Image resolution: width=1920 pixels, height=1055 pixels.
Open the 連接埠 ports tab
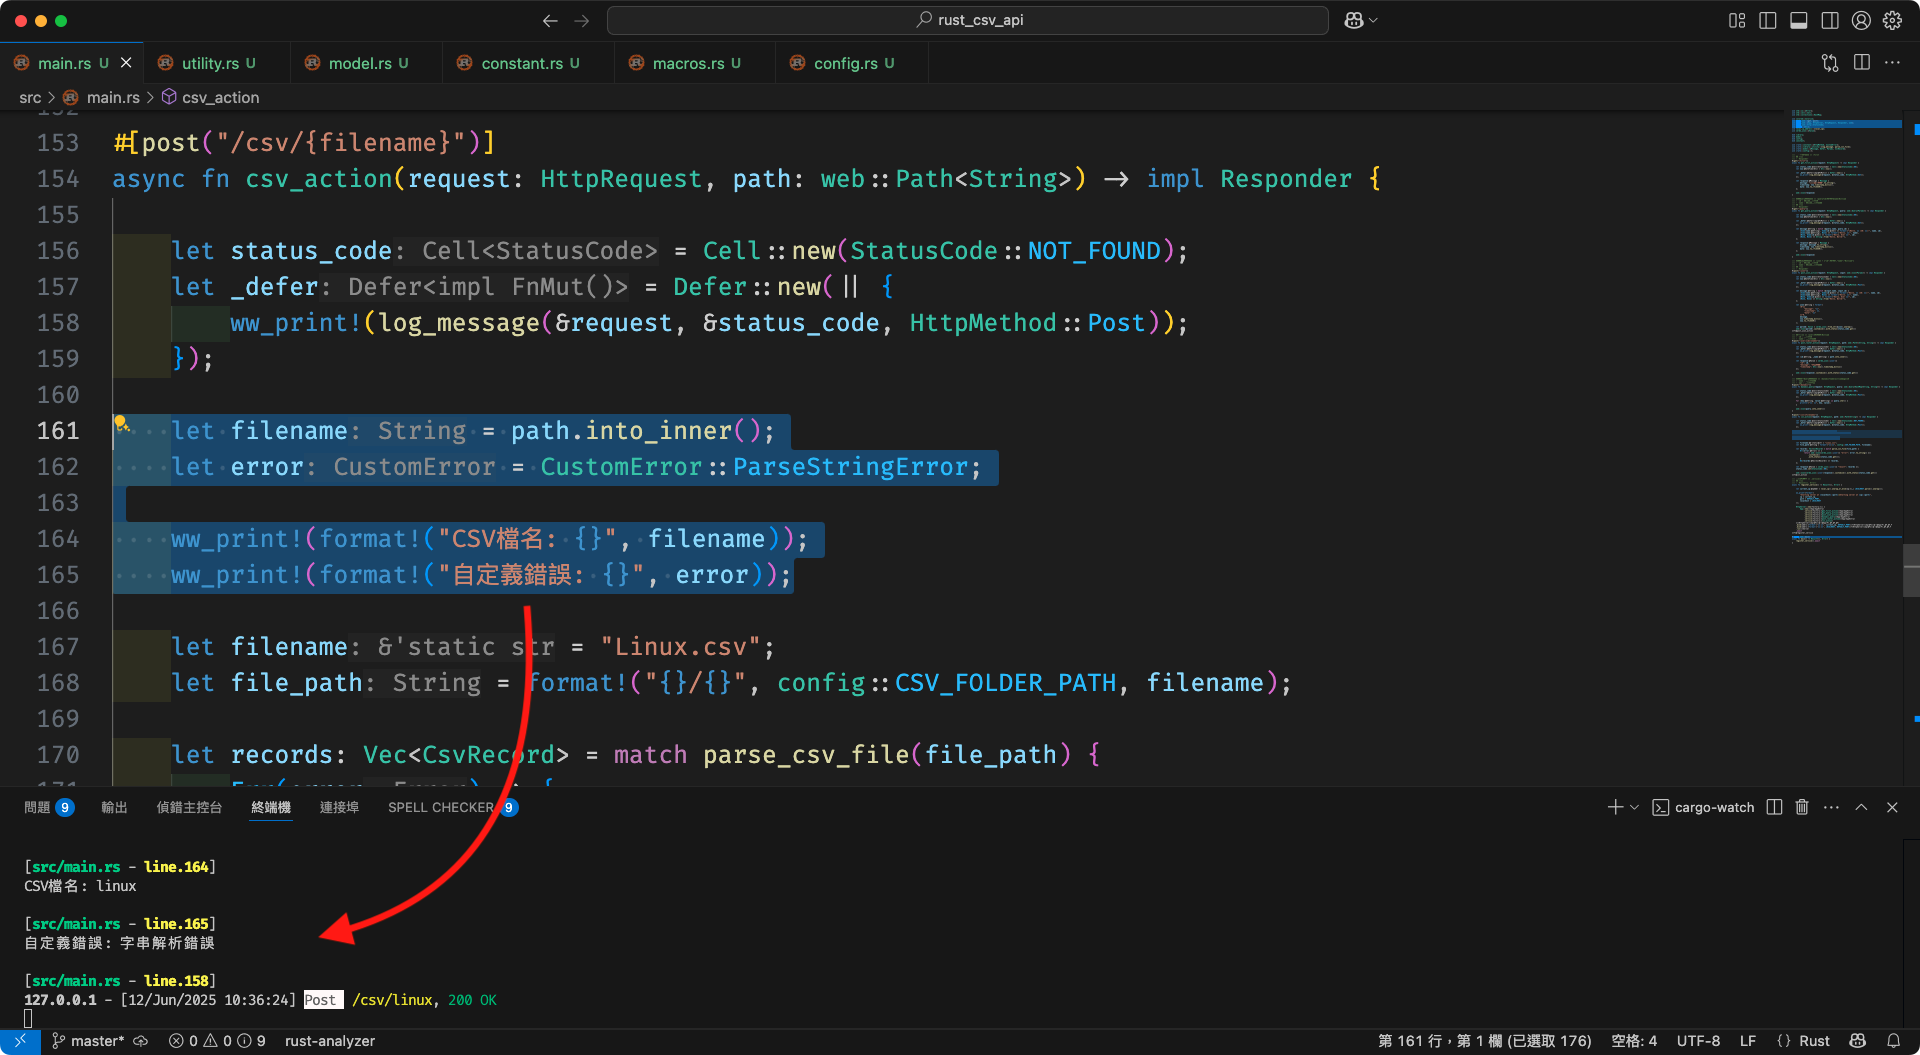(339, 807)
